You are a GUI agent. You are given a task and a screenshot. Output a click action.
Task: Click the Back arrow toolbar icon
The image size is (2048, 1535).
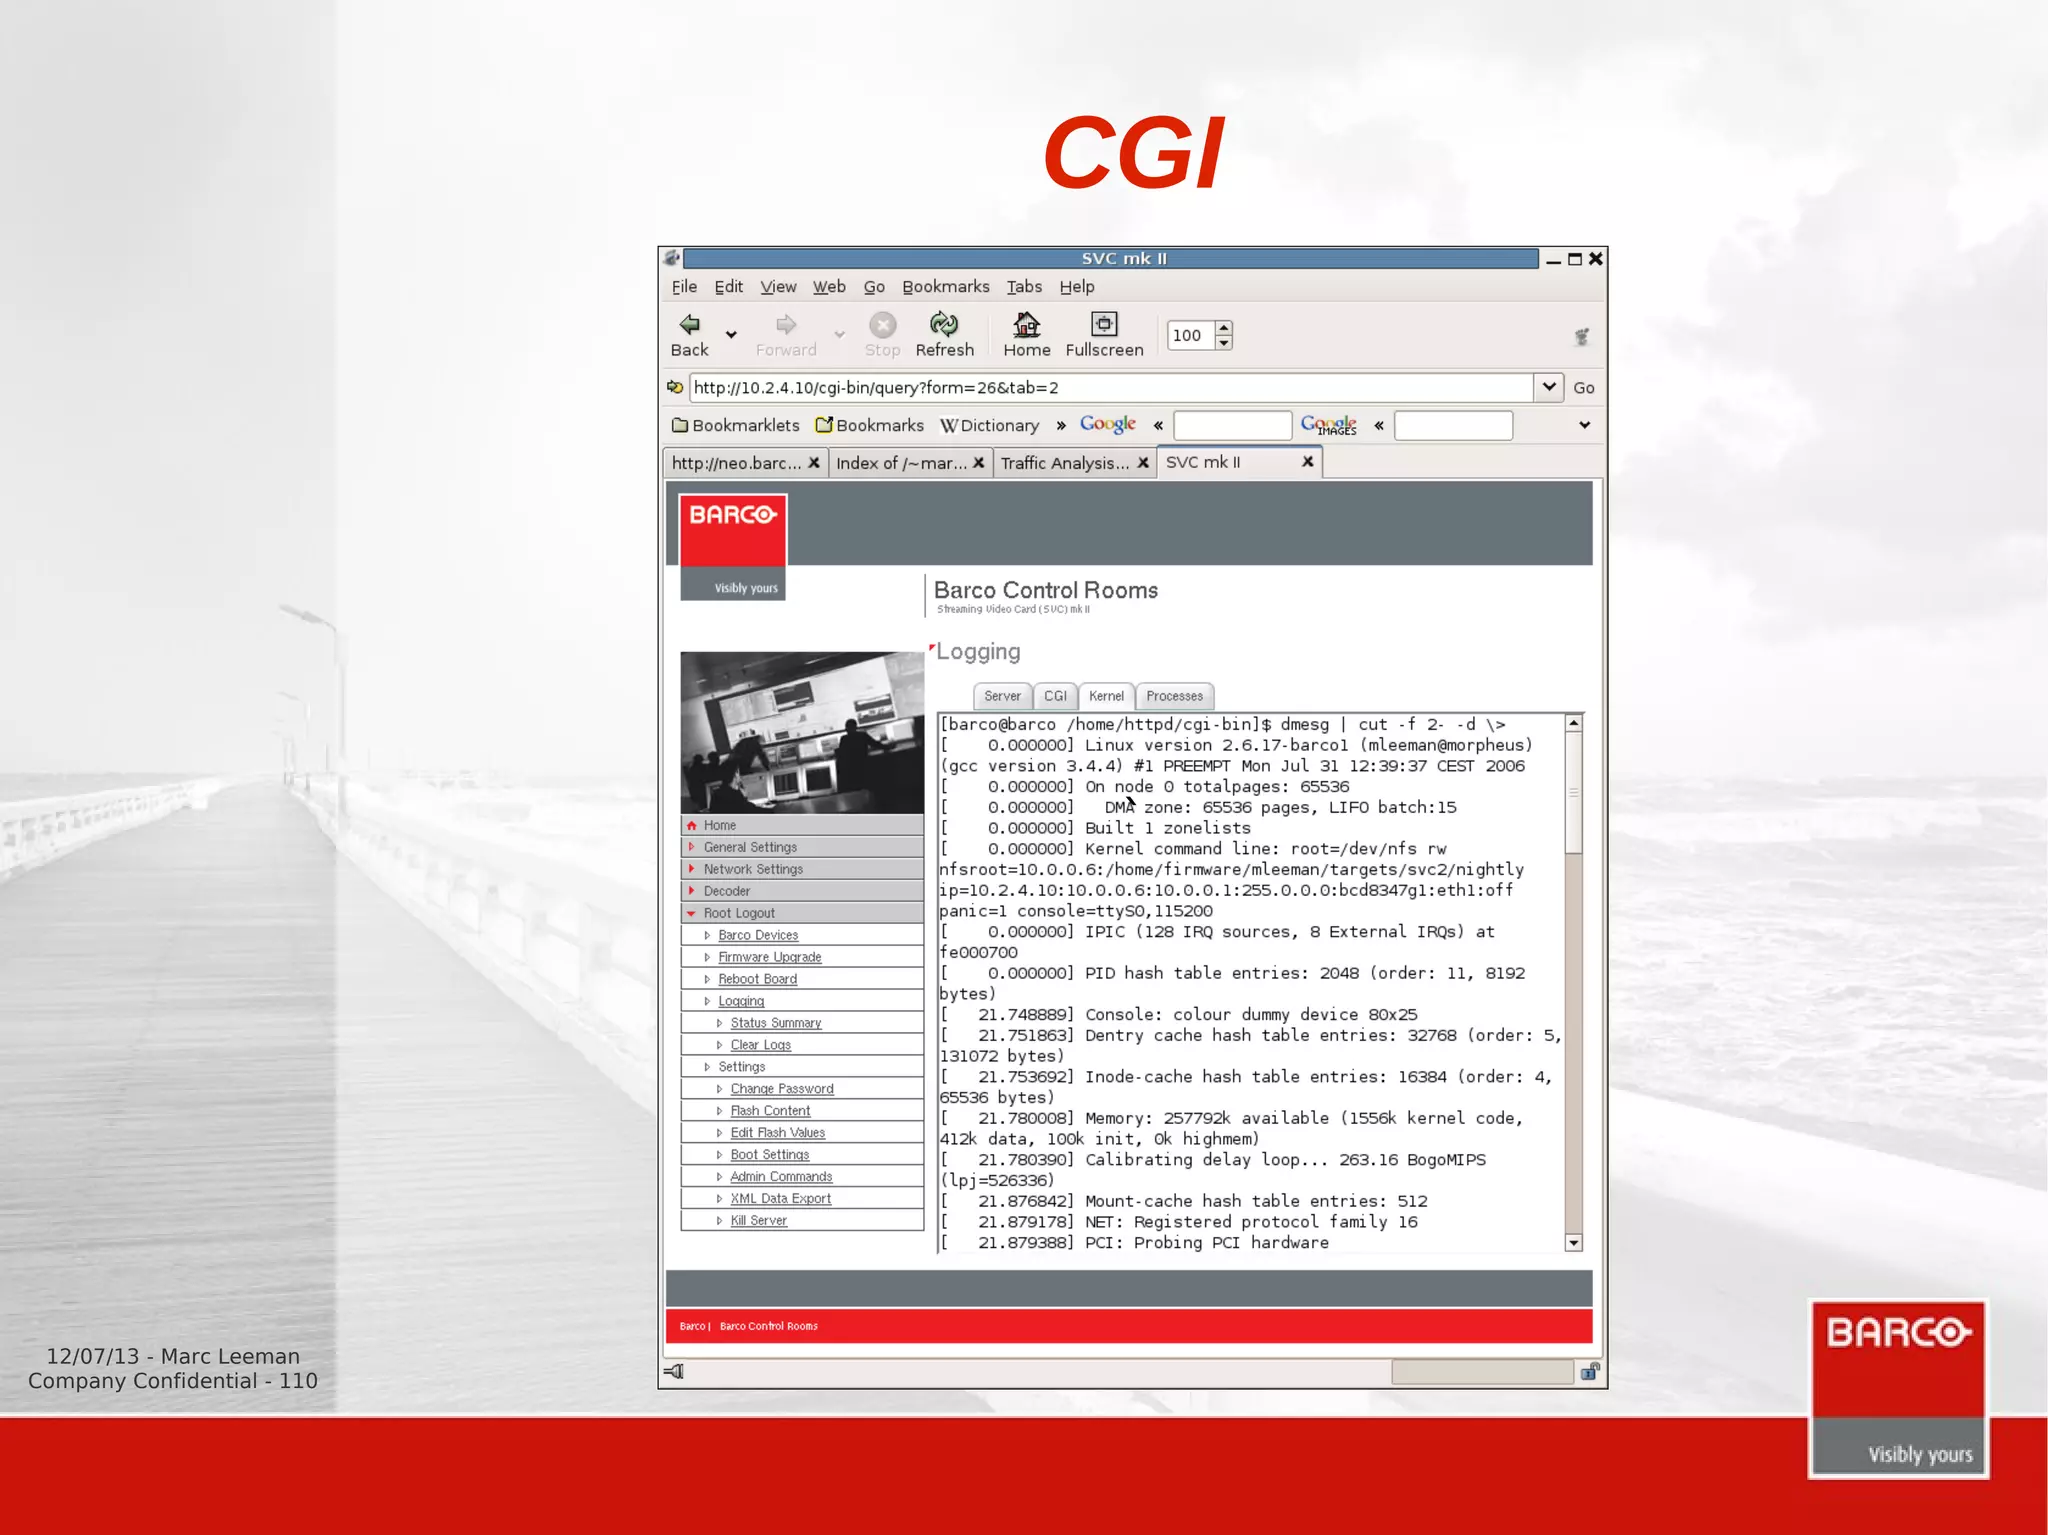click(689, 324)
